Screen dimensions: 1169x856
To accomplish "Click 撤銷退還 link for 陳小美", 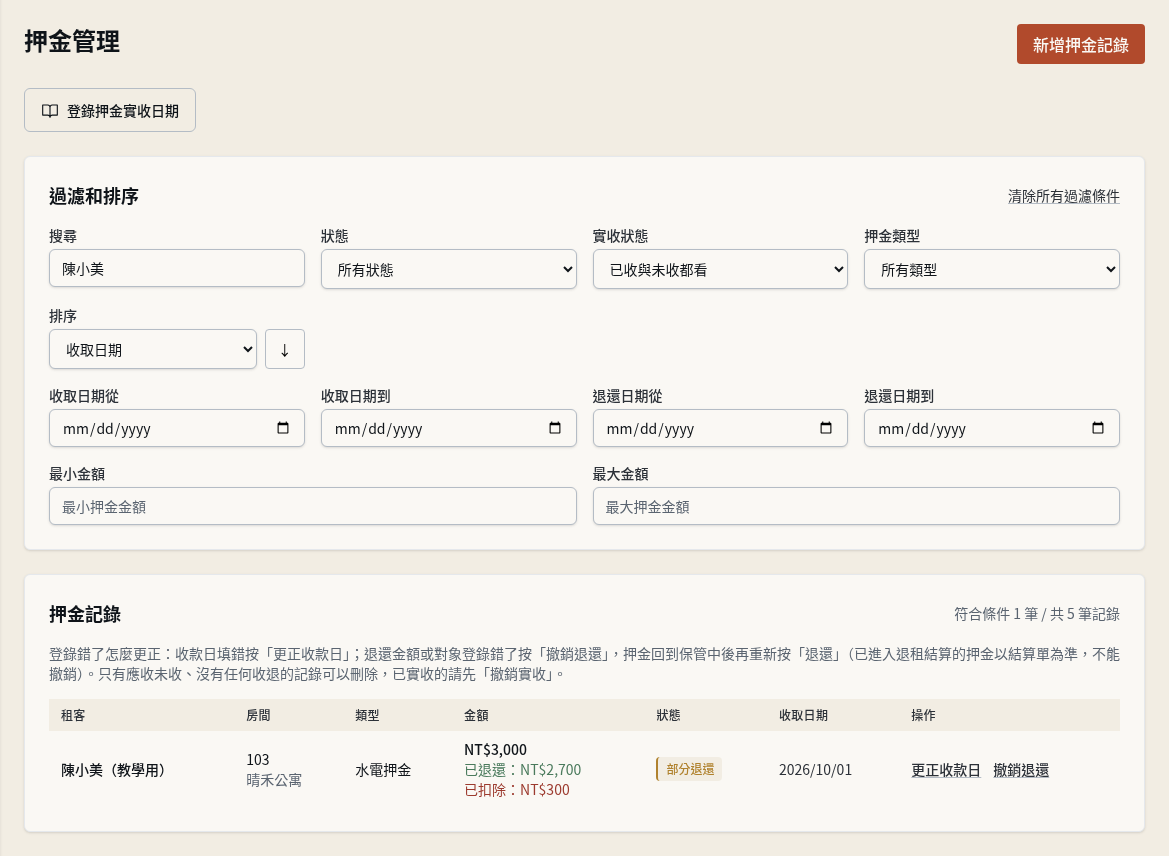I will tap(1021, 770).
